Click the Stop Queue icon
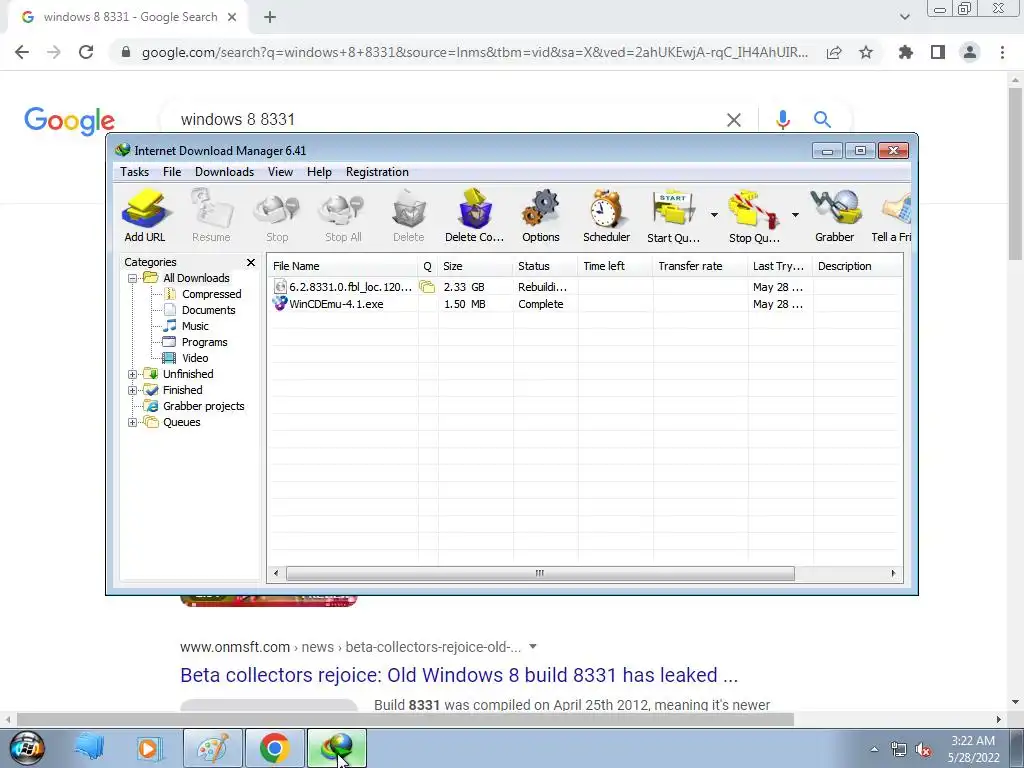 point(754,216)
